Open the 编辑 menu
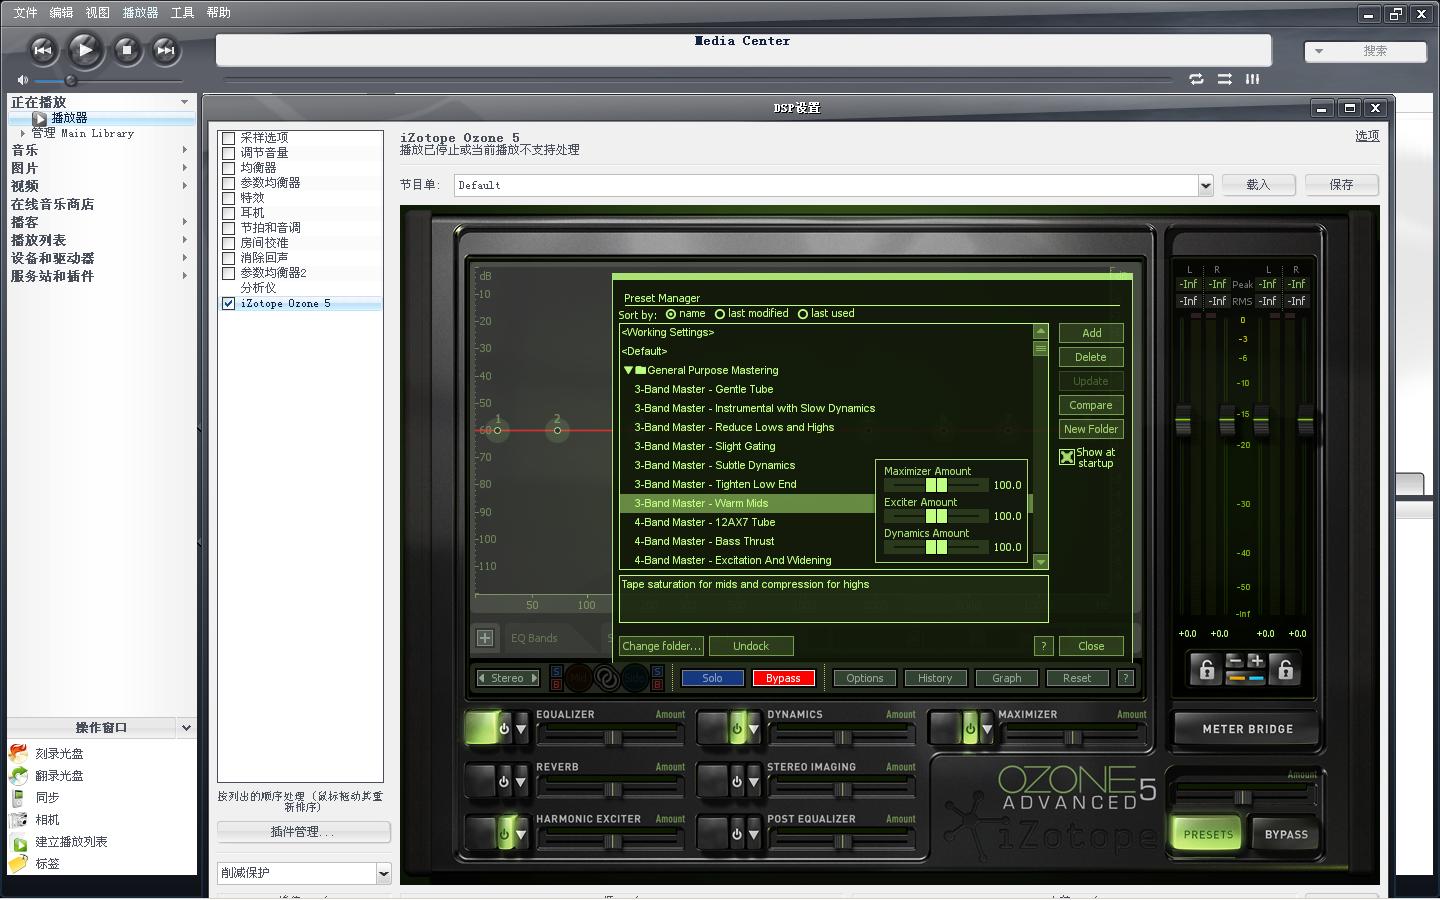 pyautogui.click(x=61, y=13)
